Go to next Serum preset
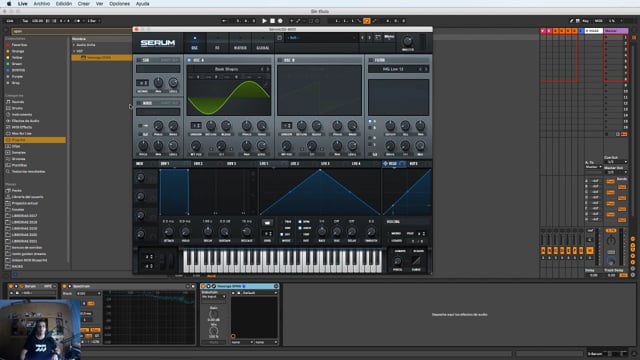This screenshot has width=640, height=360. point(369,38)
